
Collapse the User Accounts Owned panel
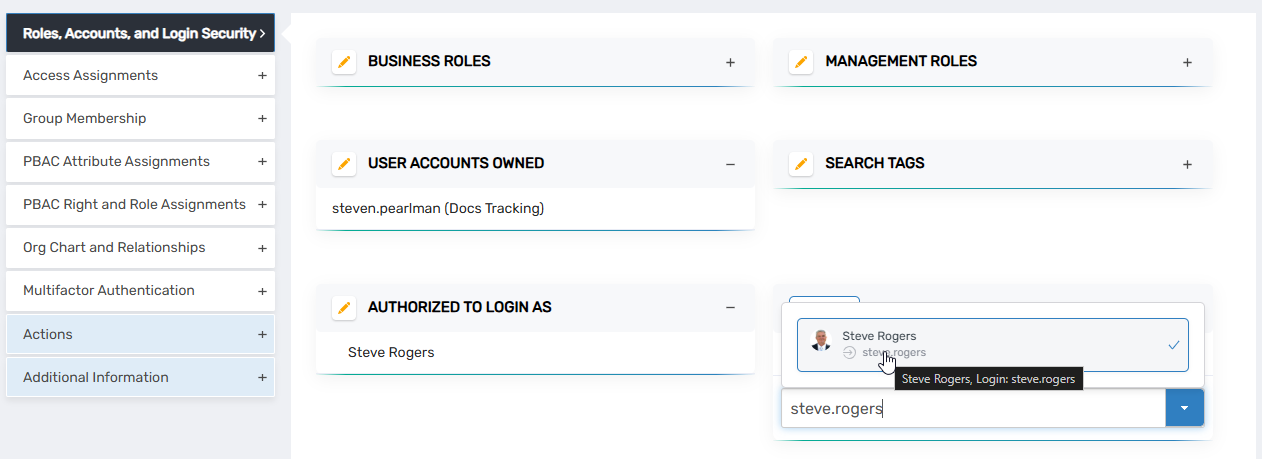point(730,164)
